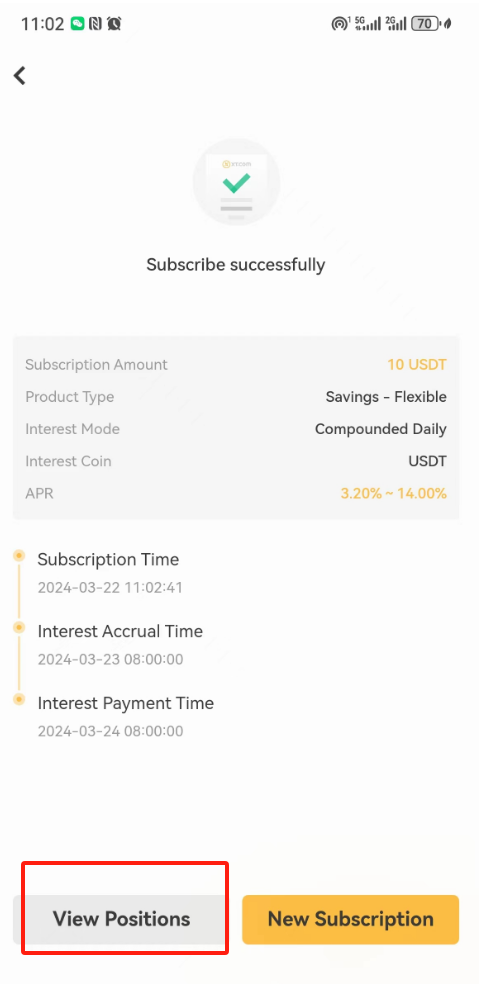Screen dimensions: 489x984
Task: Tap the 10 USDT subscription amount
Action: pos(417,365)
